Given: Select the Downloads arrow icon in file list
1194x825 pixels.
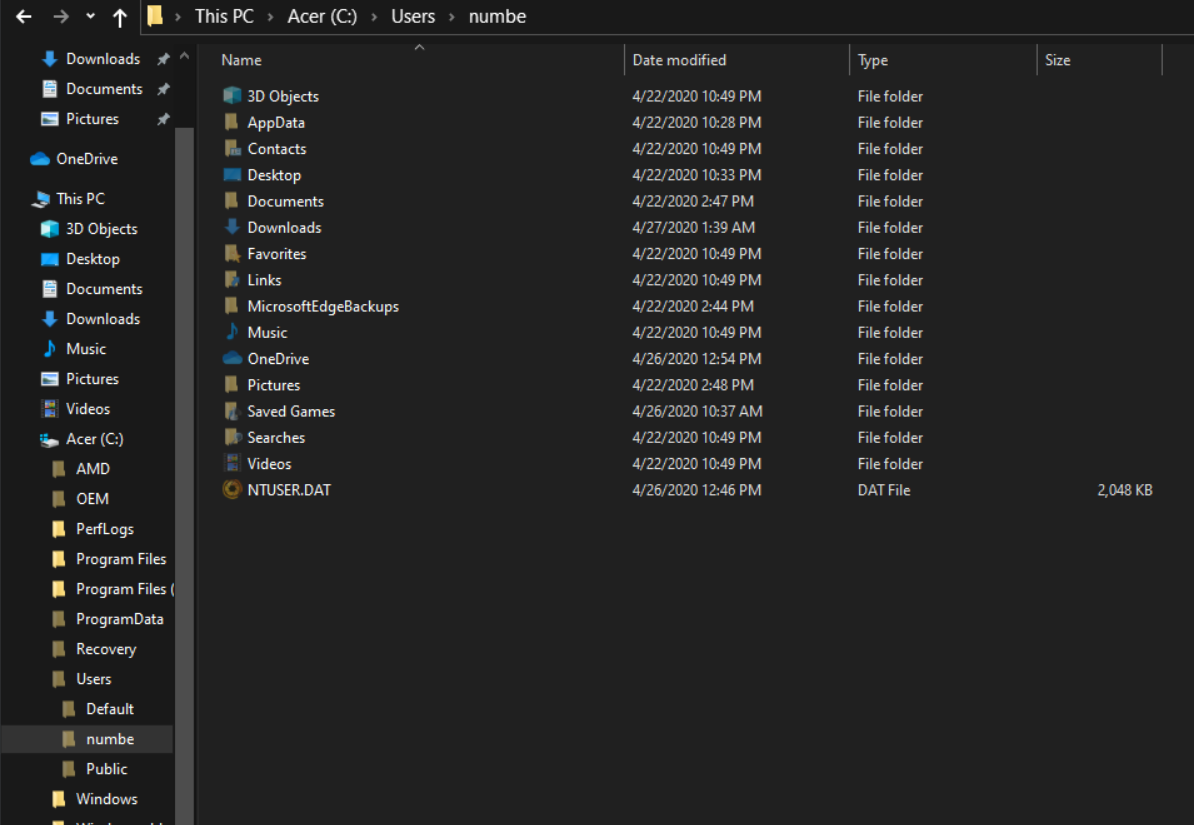Looking at the screenshot, I should click(232, 226).
